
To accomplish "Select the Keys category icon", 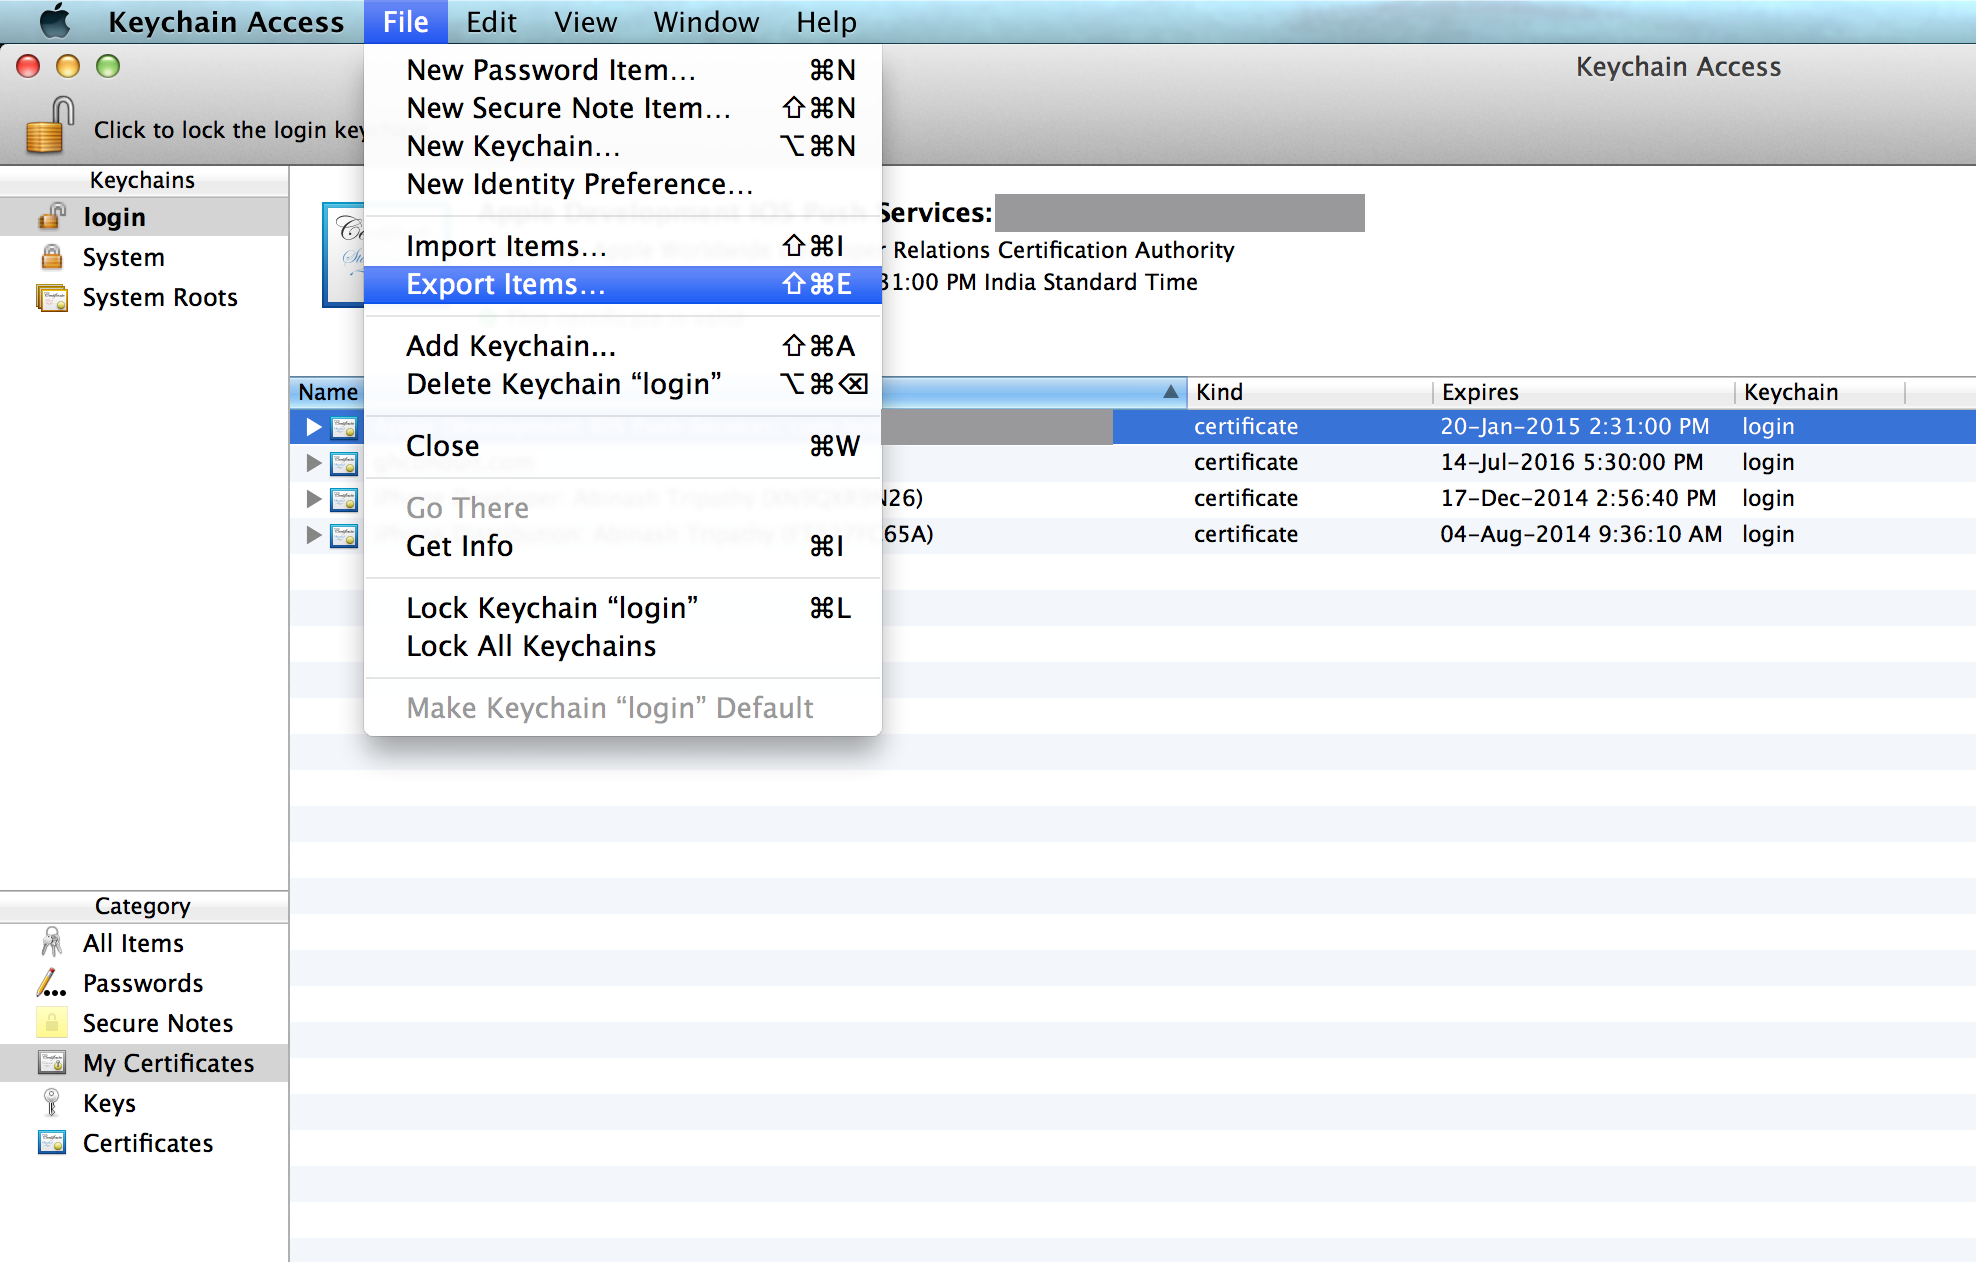I will pos(50,1102).
